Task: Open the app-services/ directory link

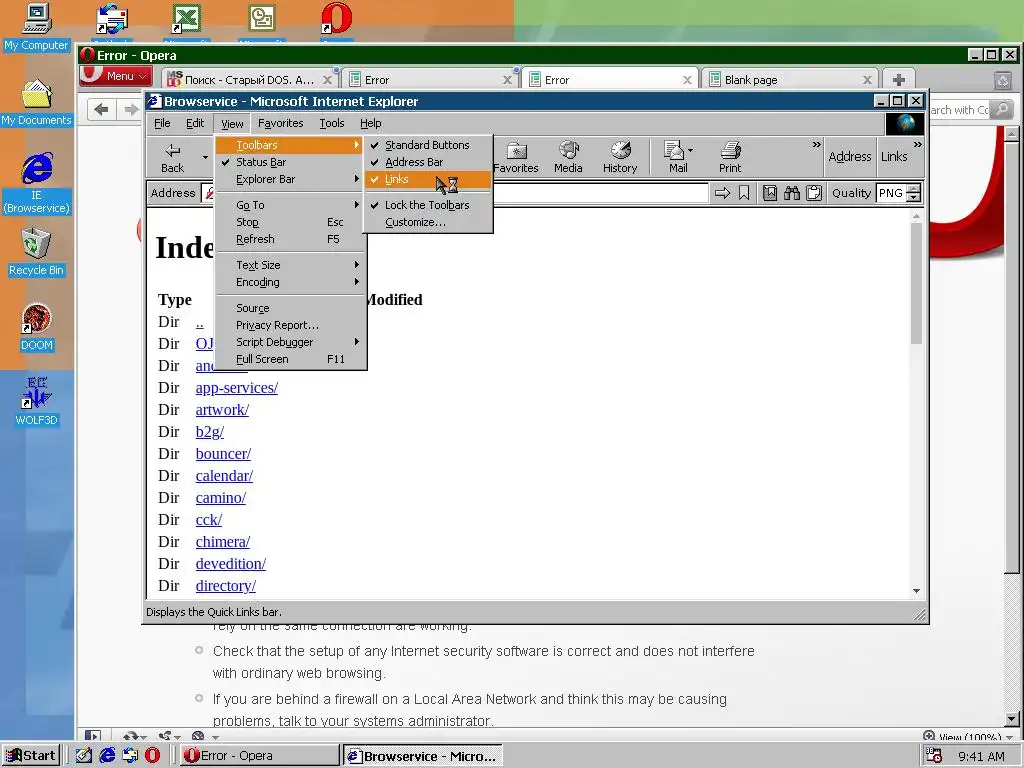Action: 236,388
